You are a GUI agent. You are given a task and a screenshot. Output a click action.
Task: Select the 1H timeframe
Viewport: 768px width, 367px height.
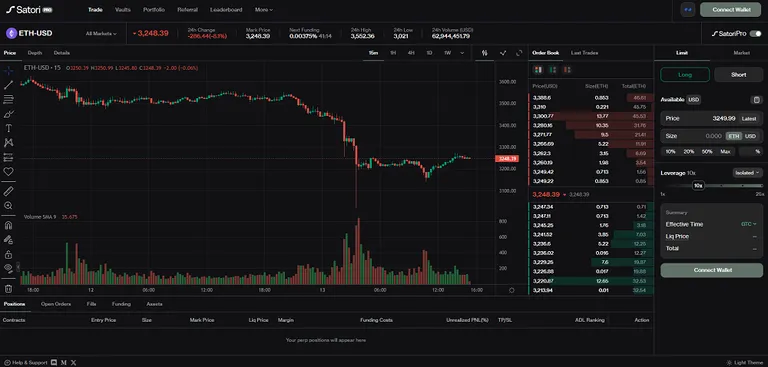coord(393,53)
